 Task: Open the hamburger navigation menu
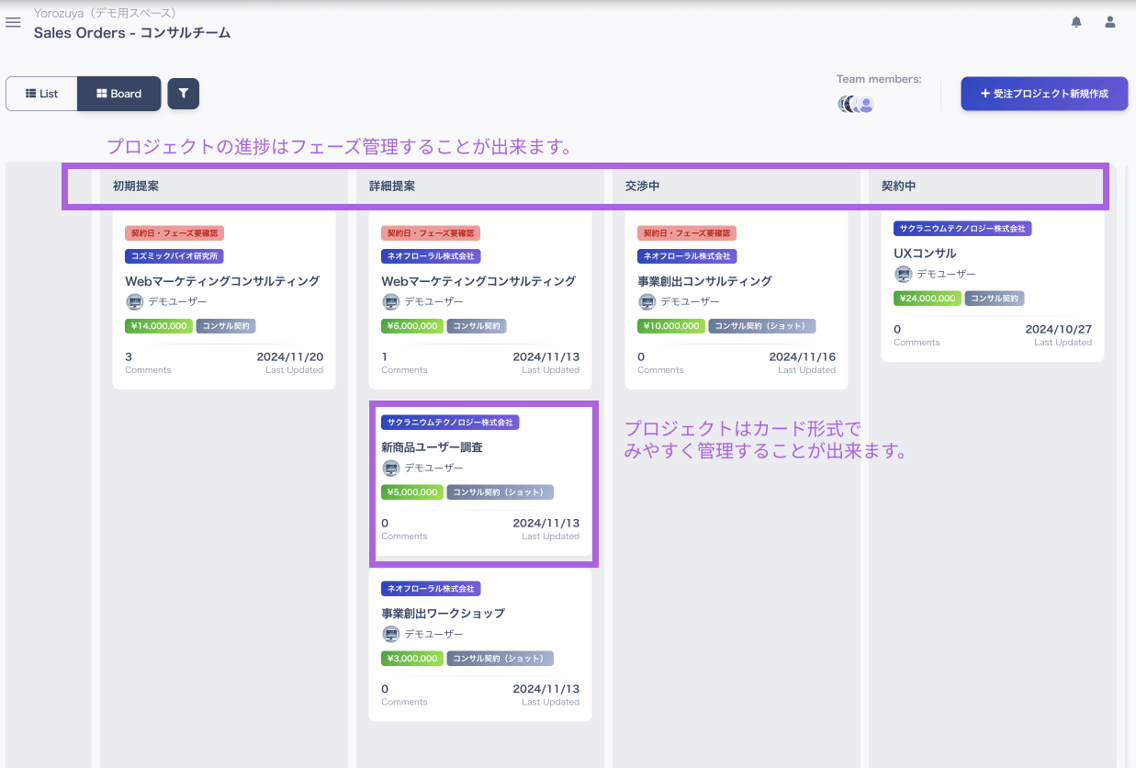tap(13, 22)
